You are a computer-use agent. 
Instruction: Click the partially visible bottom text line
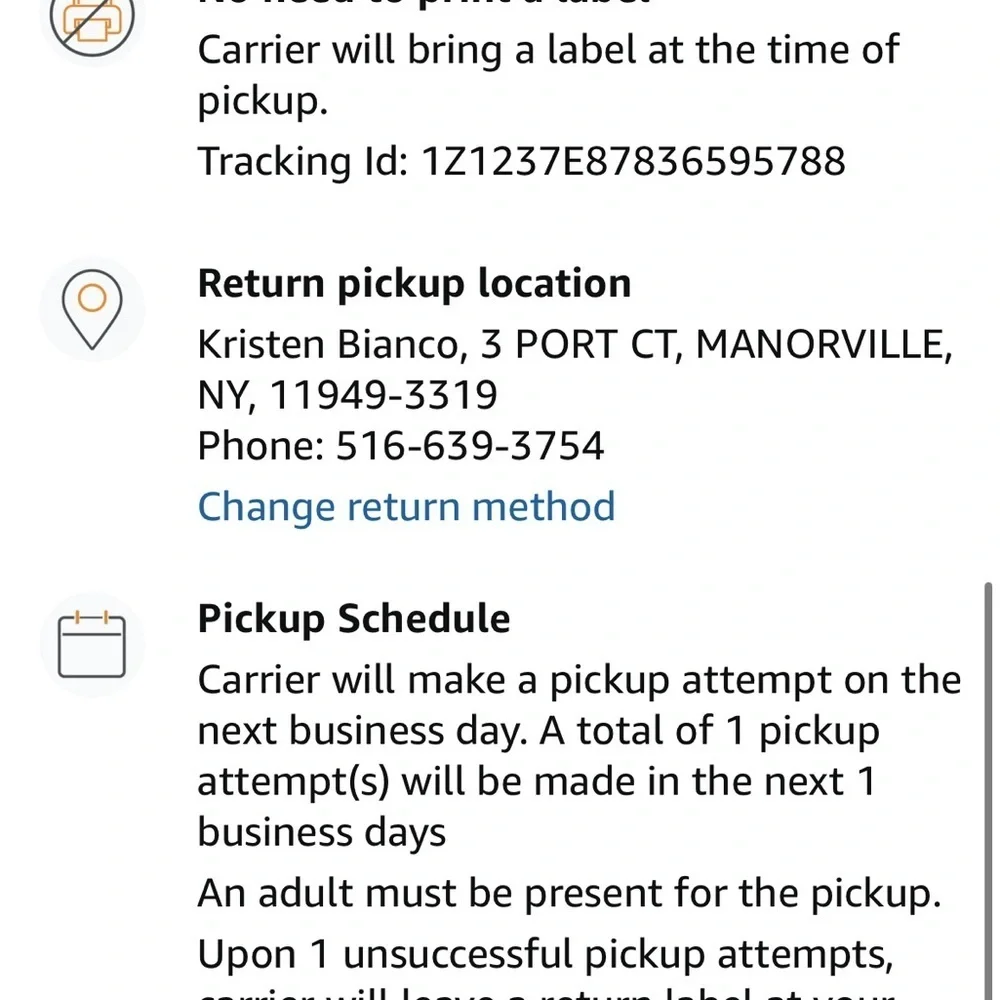[545, 994]
